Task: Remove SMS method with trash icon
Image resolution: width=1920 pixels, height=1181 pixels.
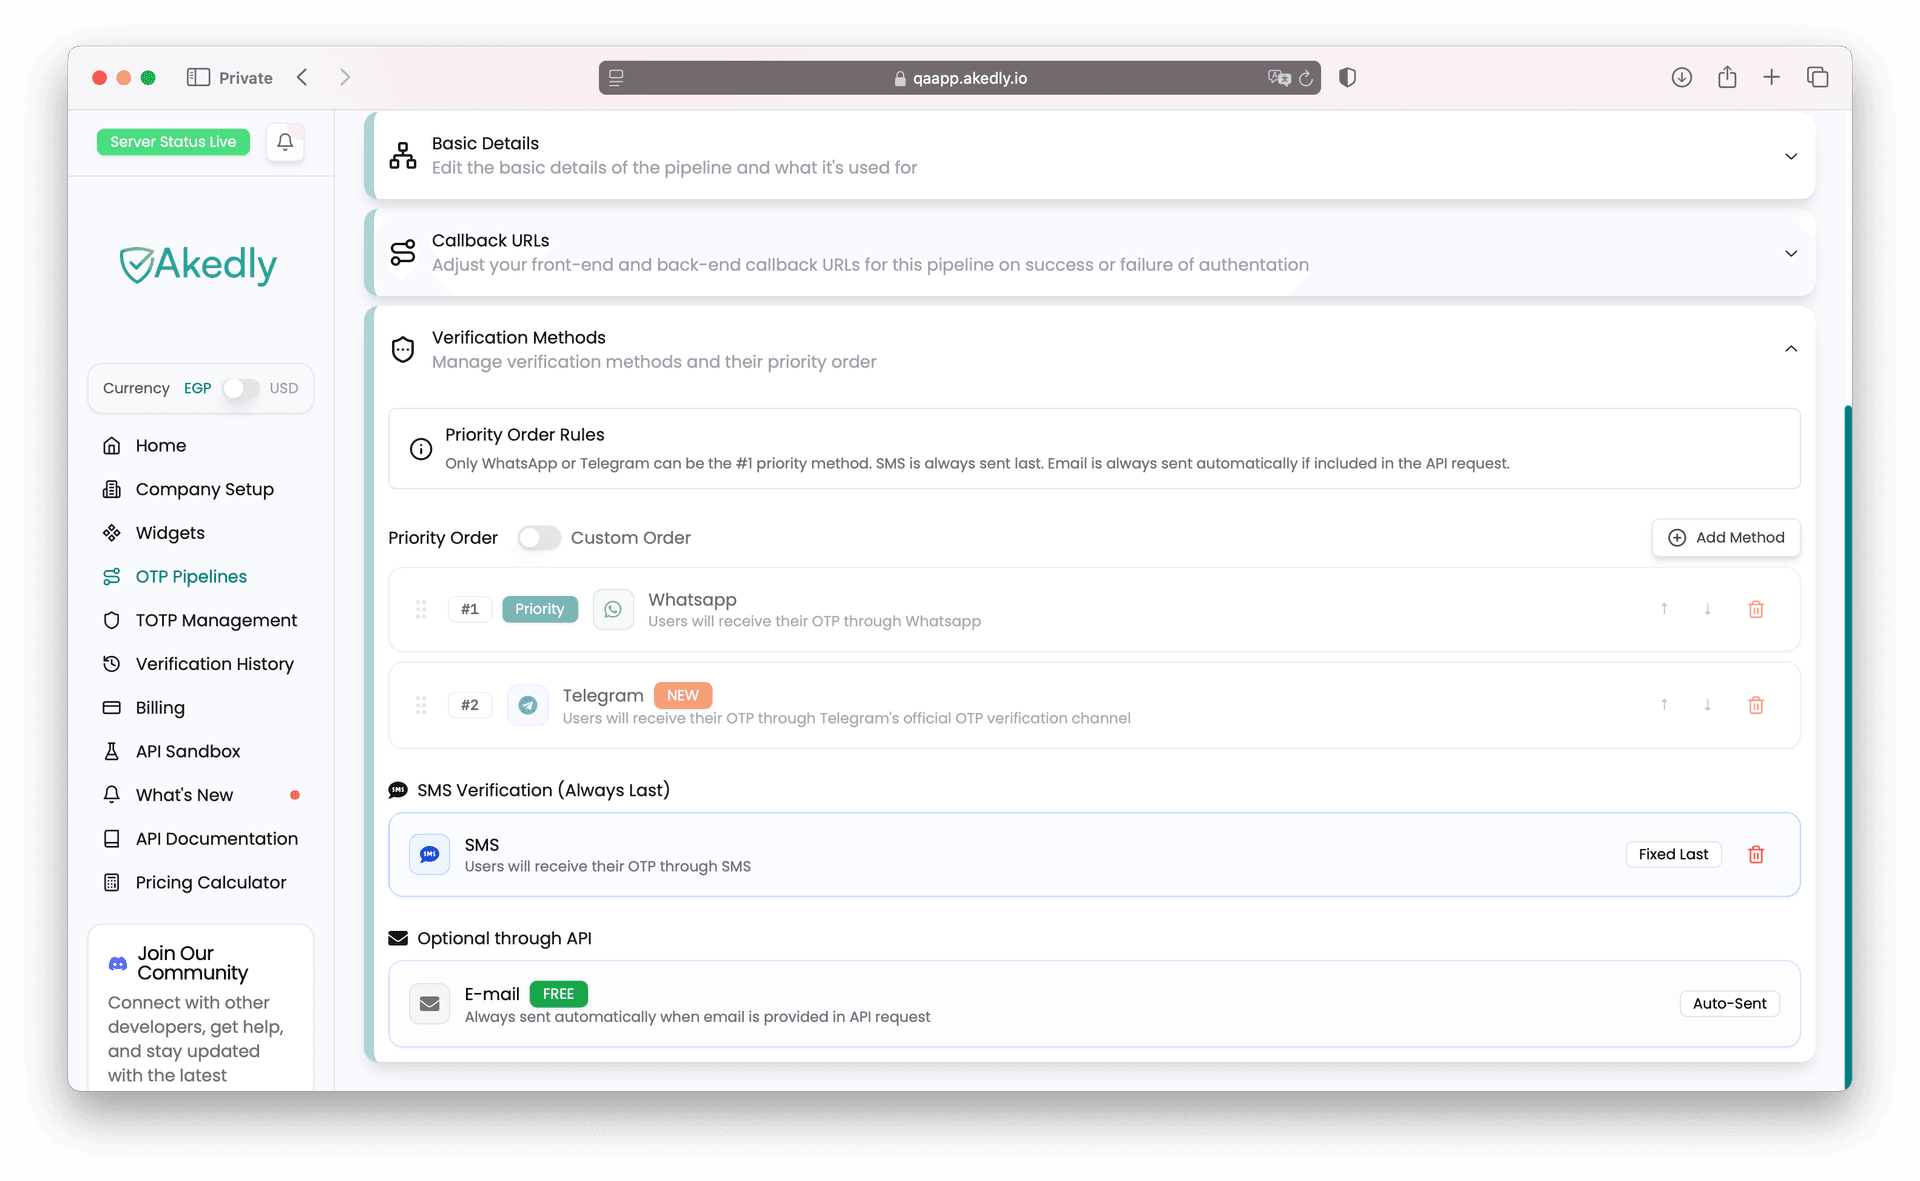Action: [1755, 854]
